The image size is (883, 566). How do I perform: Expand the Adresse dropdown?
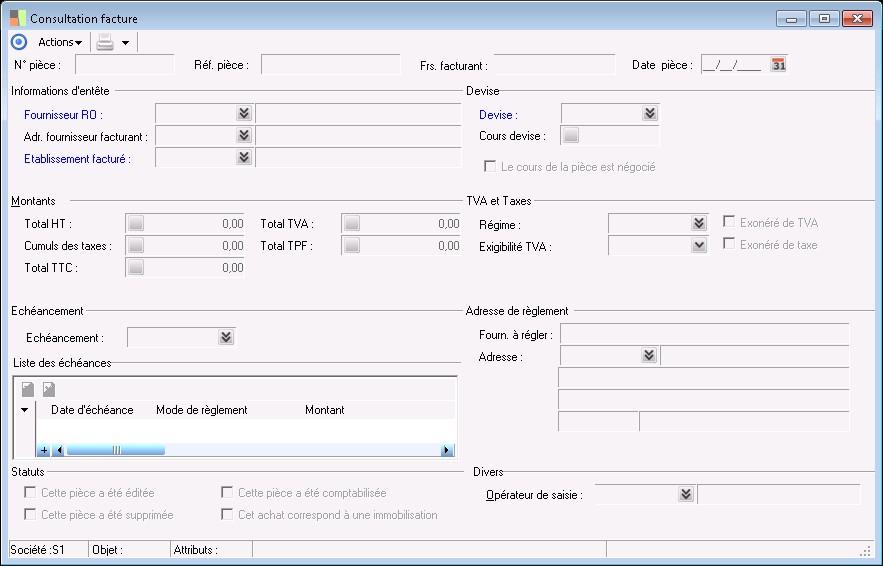(649, 355)
